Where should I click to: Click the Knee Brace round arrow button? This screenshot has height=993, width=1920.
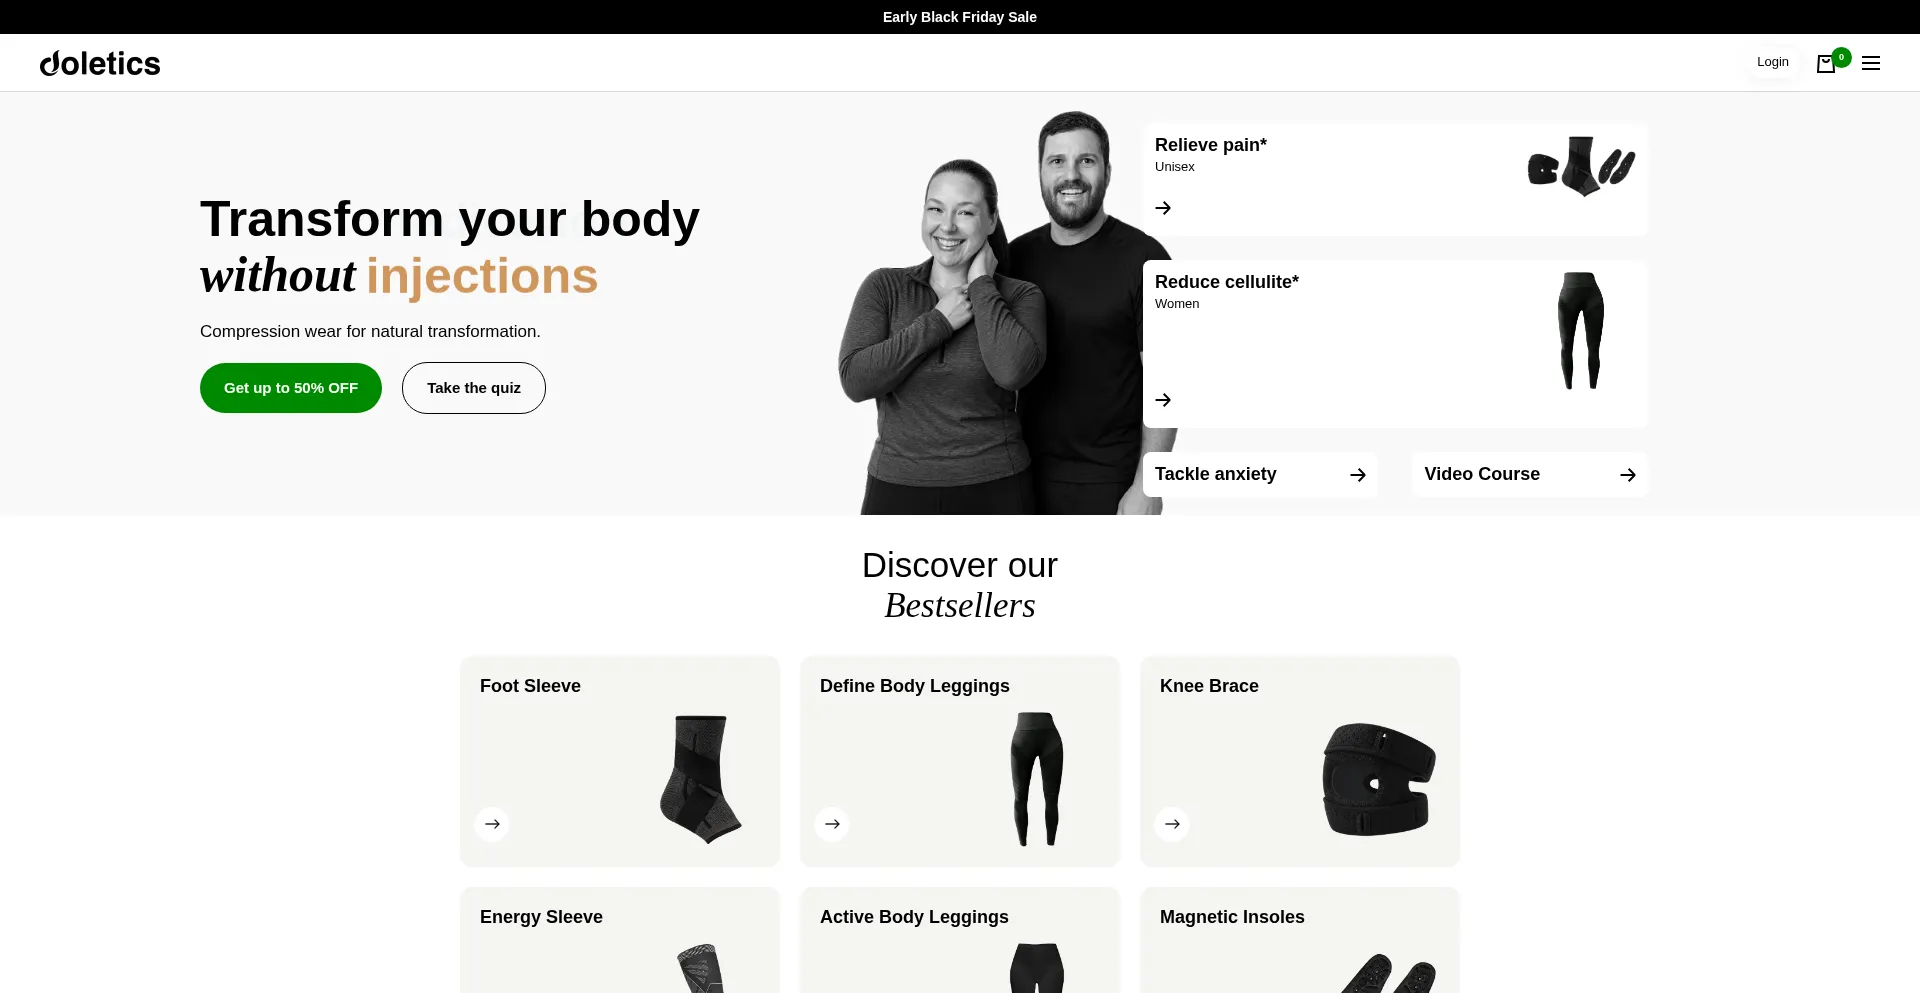pyautogui.click(x=1172, y=824)
